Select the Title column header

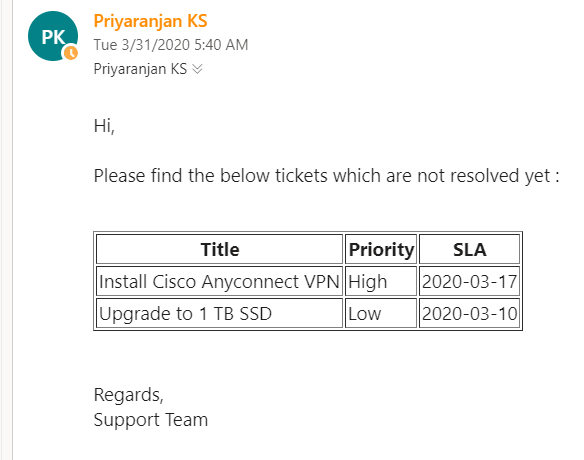pos(219,249)
